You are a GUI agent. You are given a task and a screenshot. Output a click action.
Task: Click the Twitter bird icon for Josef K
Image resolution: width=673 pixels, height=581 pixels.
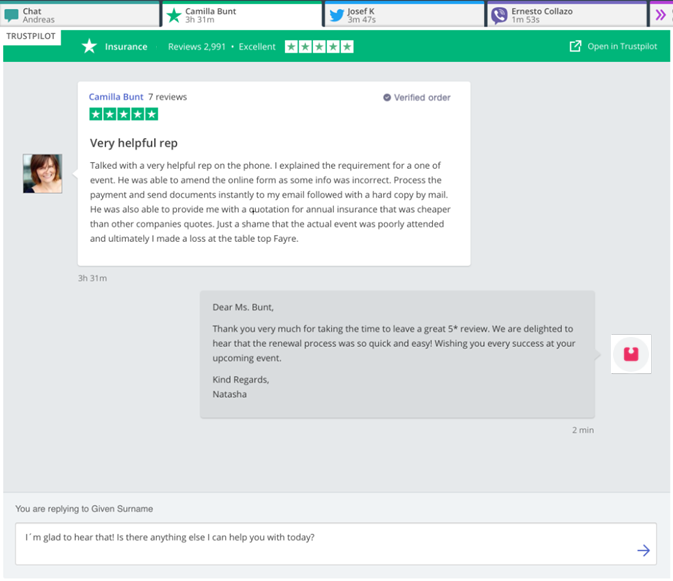click(336, 15)
